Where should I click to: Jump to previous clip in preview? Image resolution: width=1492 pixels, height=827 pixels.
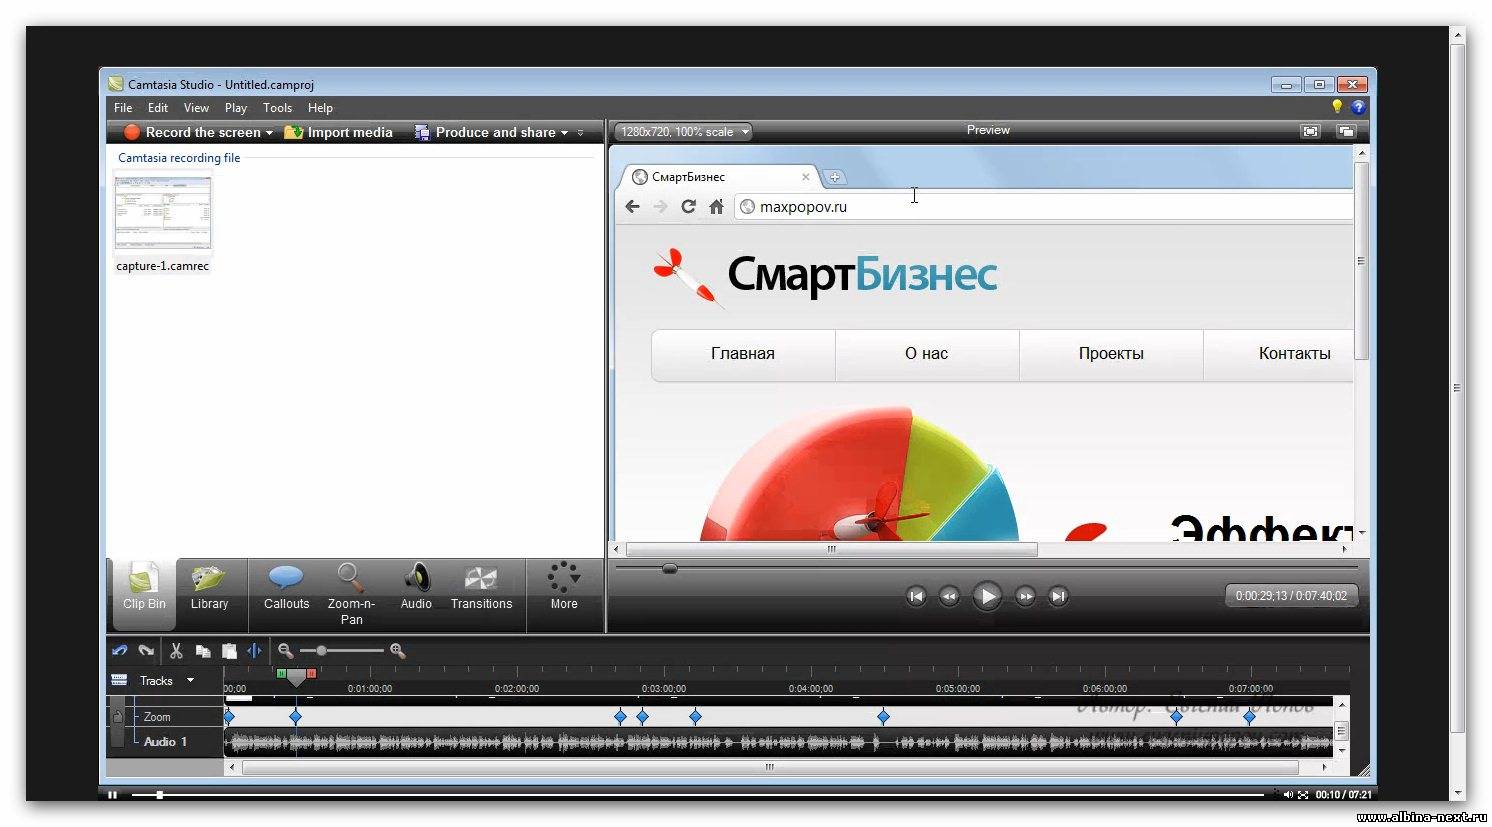click(916, 597)
